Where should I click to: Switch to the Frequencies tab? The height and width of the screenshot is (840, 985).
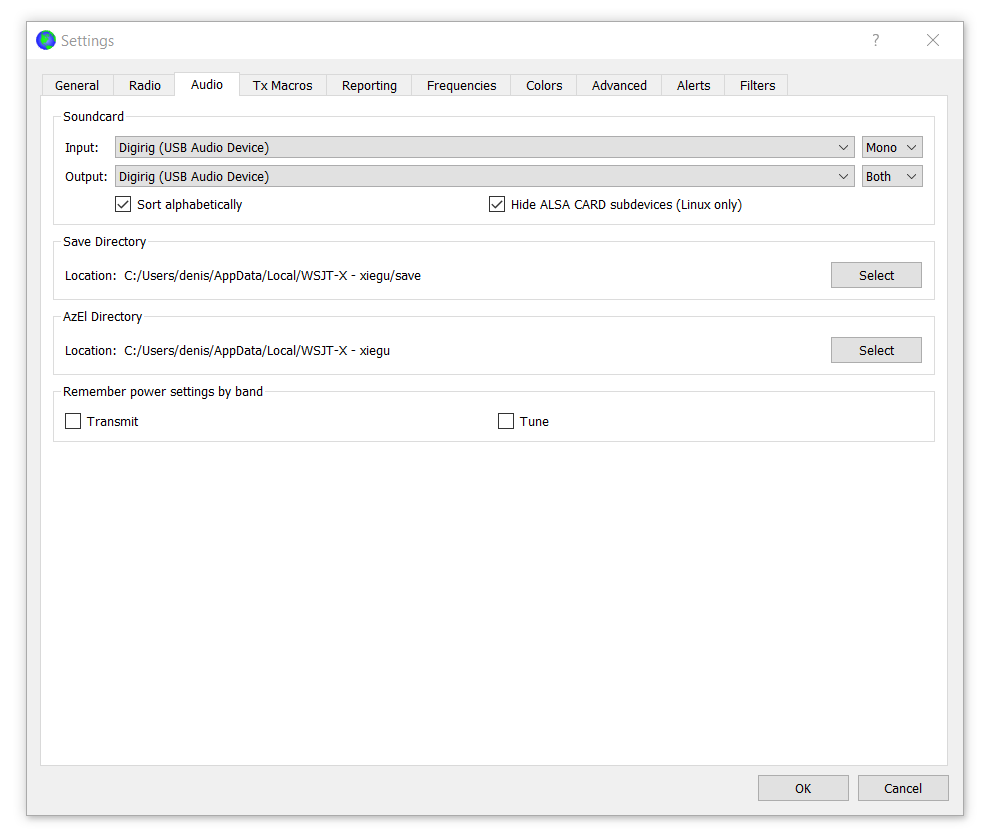point(462,85)
